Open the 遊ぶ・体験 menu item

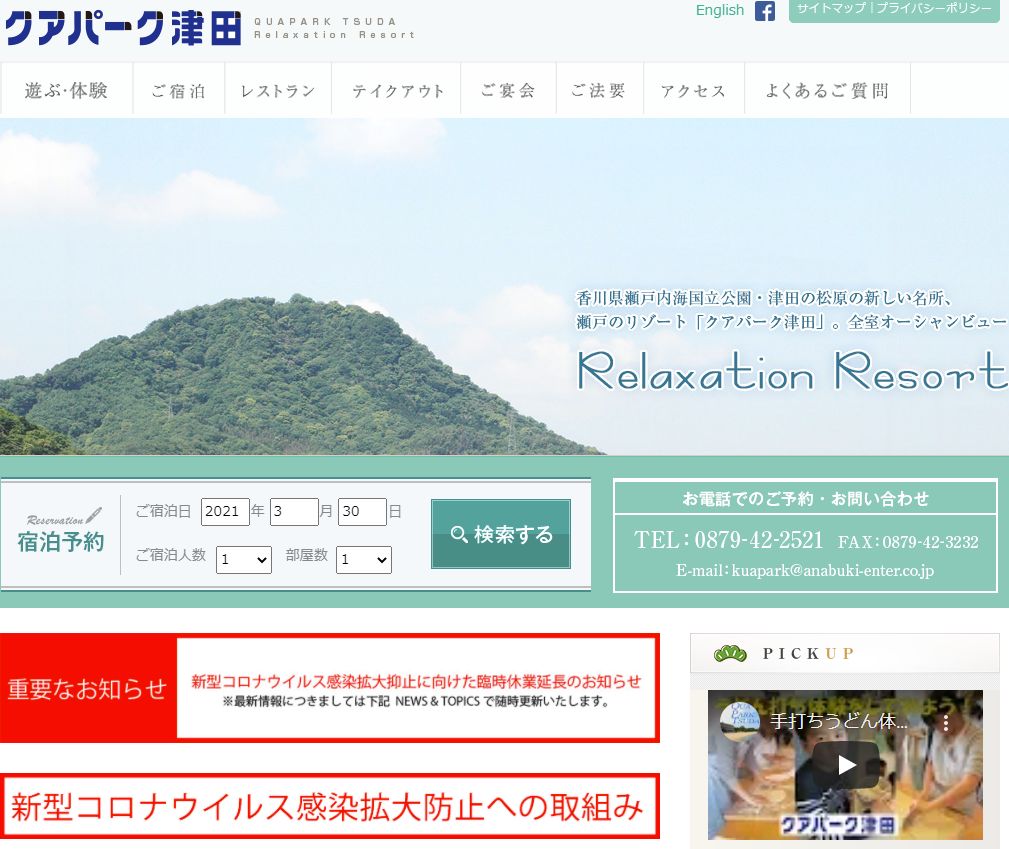(66, 90)
